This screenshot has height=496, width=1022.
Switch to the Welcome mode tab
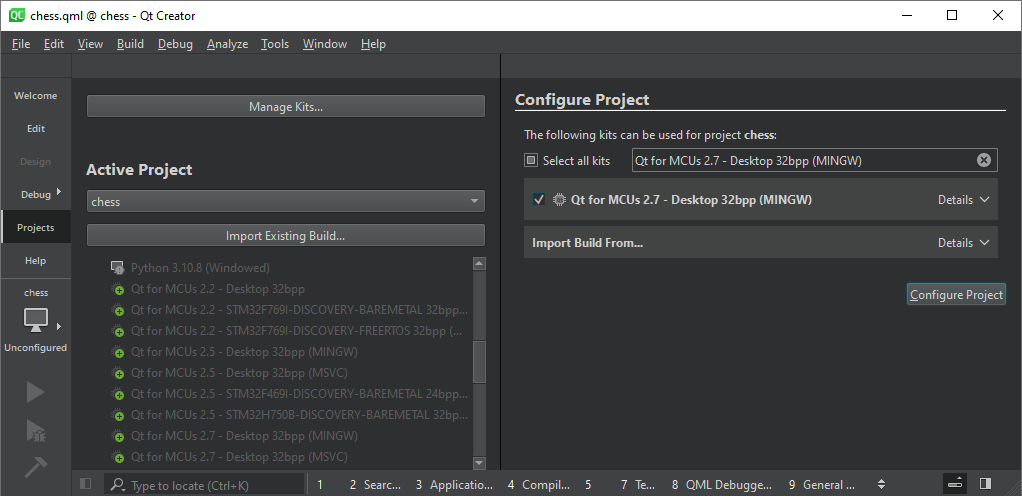[x=35, y=96]
